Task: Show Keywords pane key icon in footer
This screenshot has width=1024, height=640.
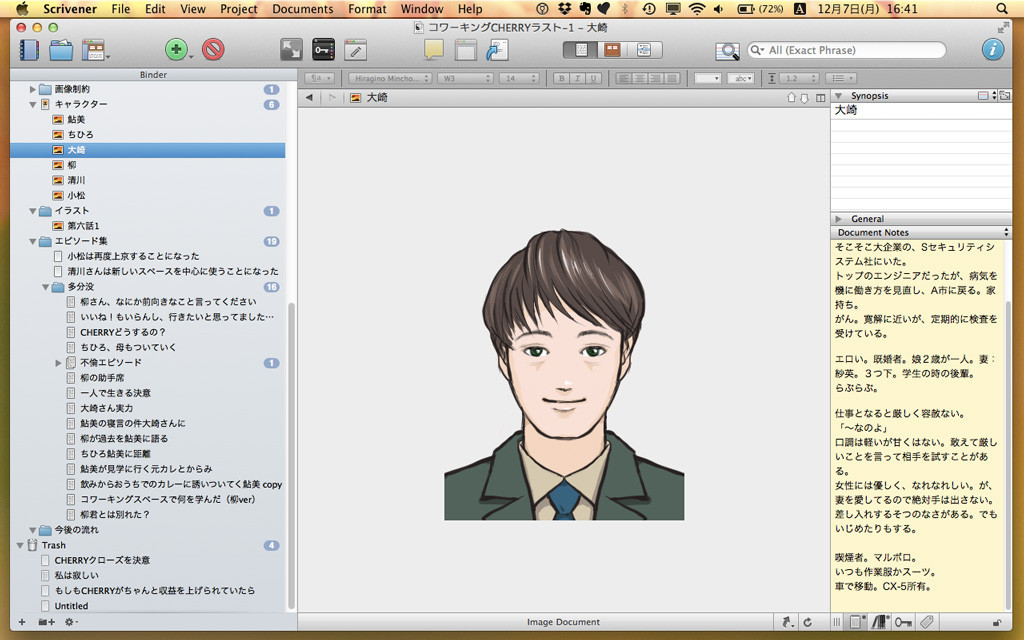Action: tap(903, 622)
